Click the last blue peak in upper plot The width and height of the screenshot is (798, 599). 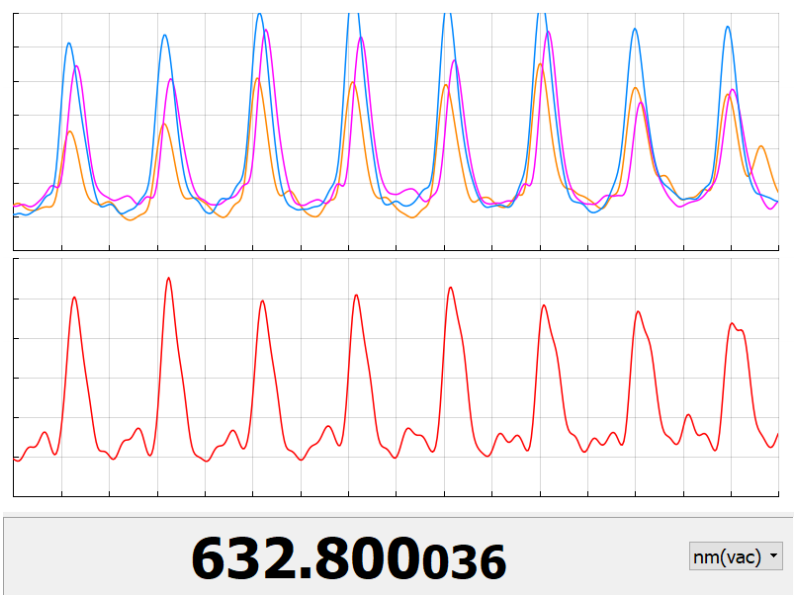click(x=727, y=27)
